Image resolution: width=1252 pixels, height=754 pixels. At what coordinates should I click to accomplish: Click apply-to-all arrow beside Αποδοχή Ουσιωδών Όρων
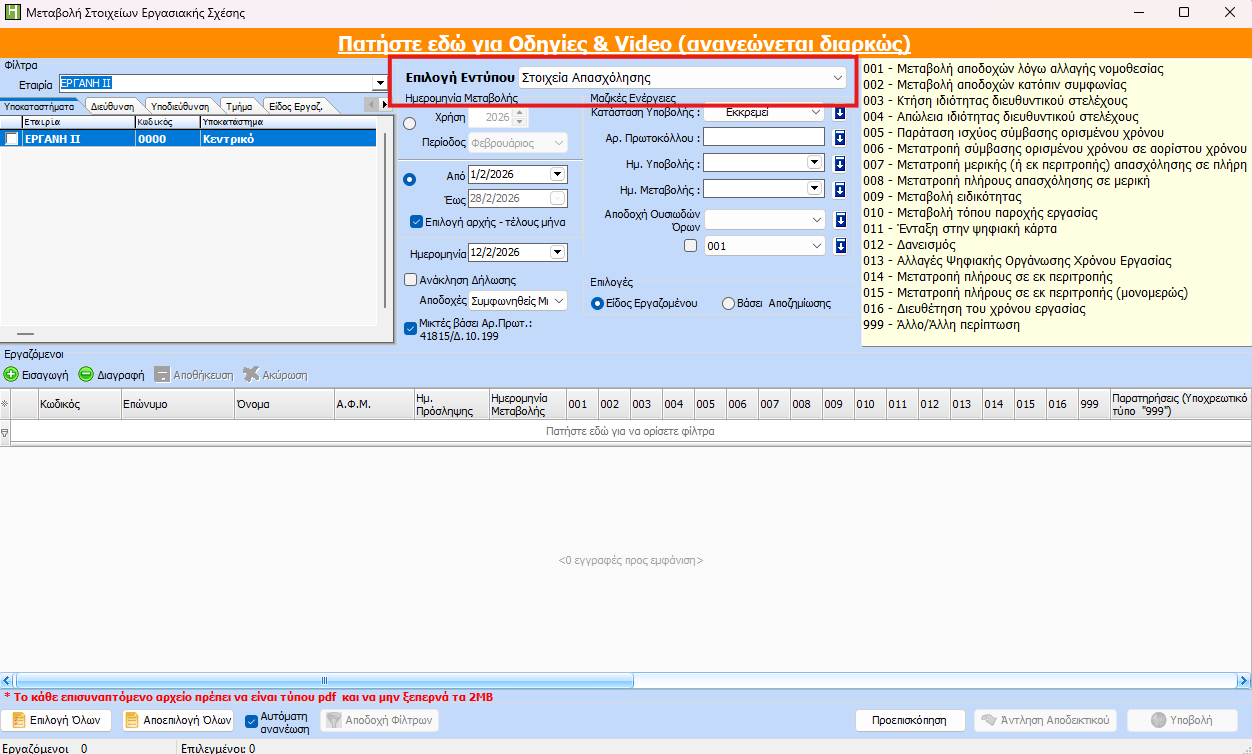(x=840, y=220)
